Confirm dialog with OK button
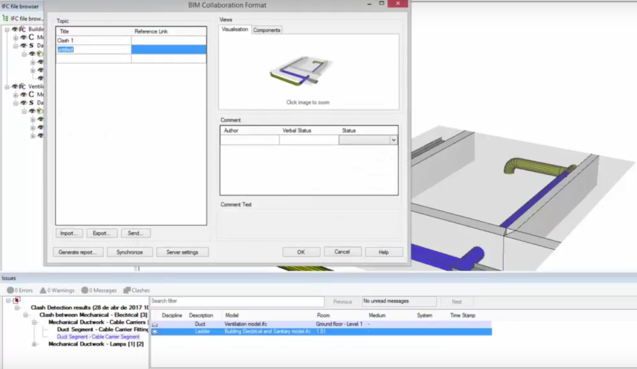The width and height of the screenshot is (637, 369). tap(301, 252)
